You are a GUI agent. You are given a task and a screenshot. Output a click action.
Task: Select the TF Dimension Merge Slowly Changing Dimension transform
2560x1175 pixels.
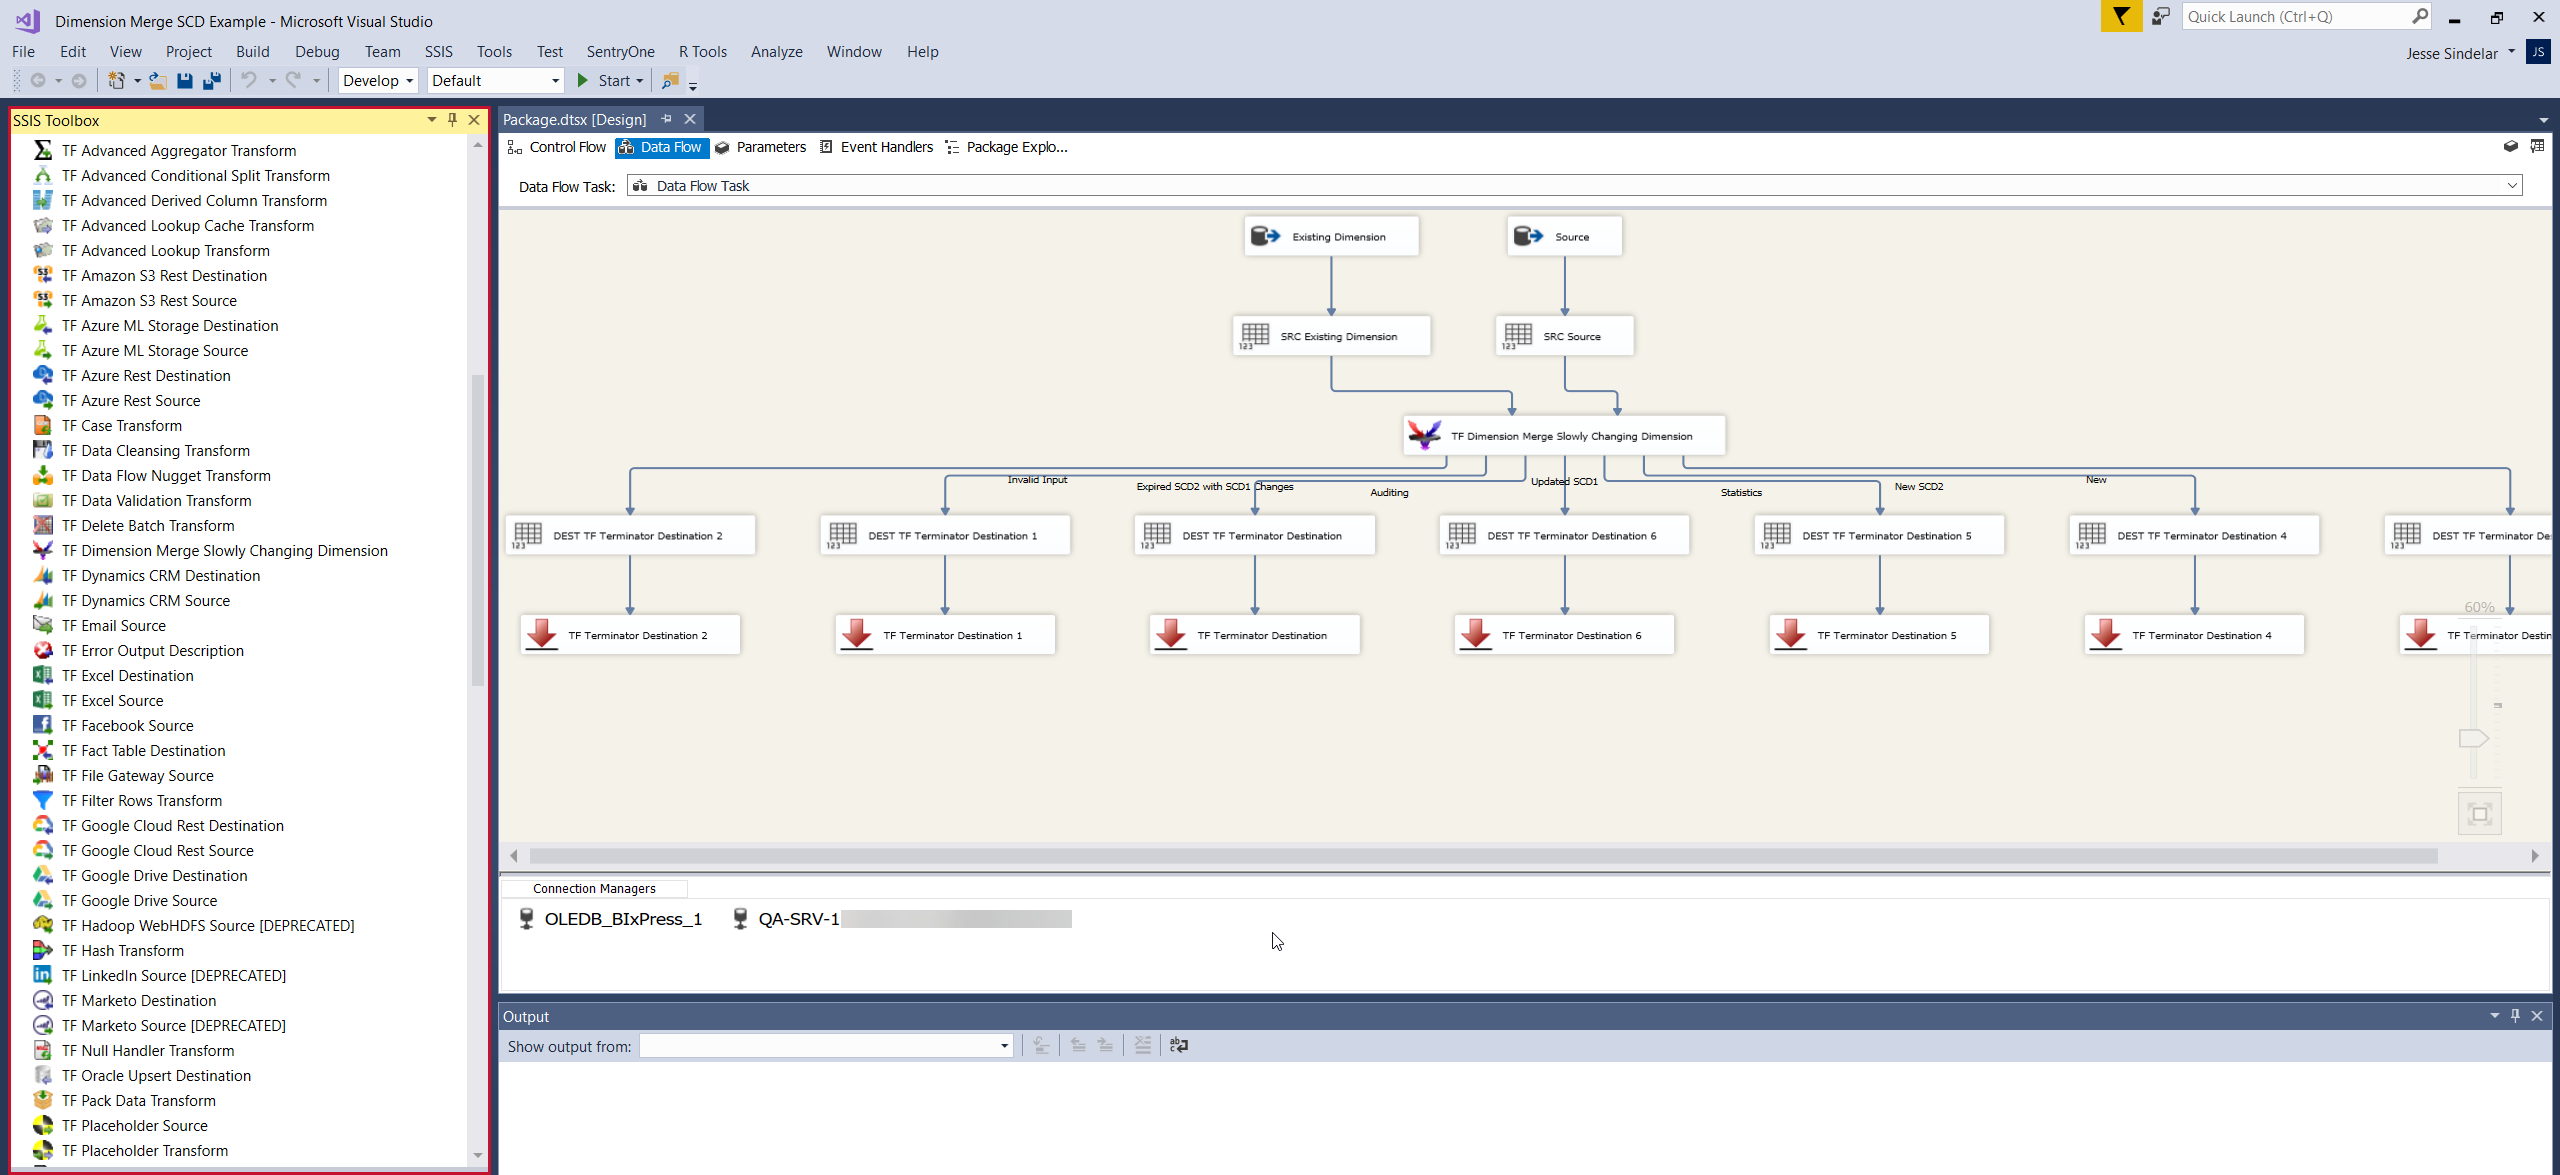point(1564,435)
